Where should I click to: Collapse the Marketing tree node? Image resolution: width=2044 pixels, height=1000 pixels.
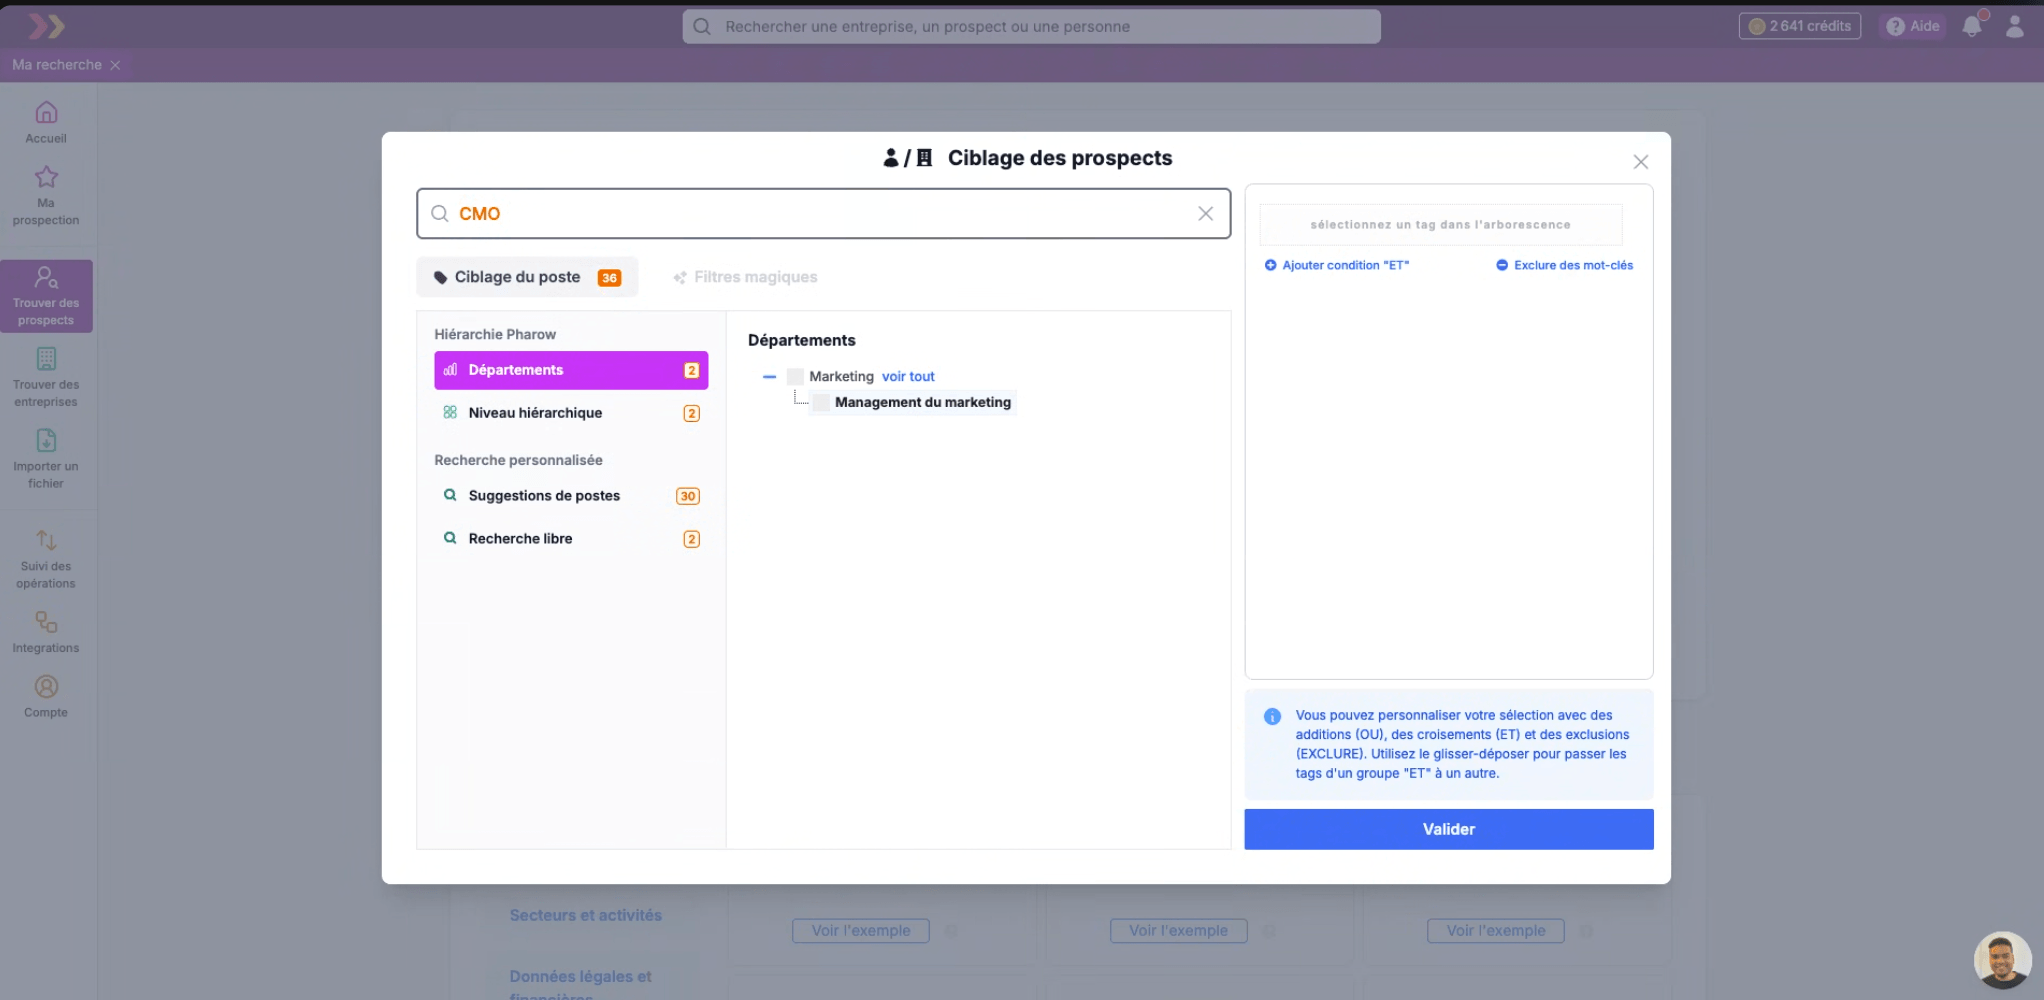[x=769, y=377]
